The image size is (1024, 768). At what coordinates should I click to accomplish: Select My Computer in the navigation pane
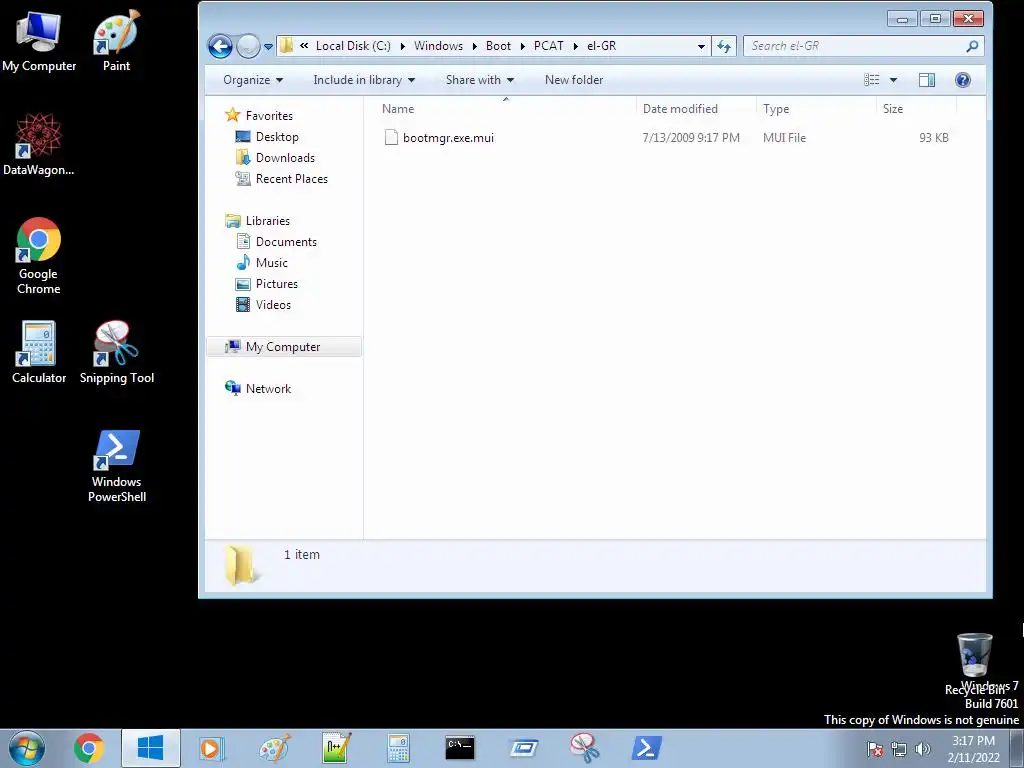(x=283, y=347)
